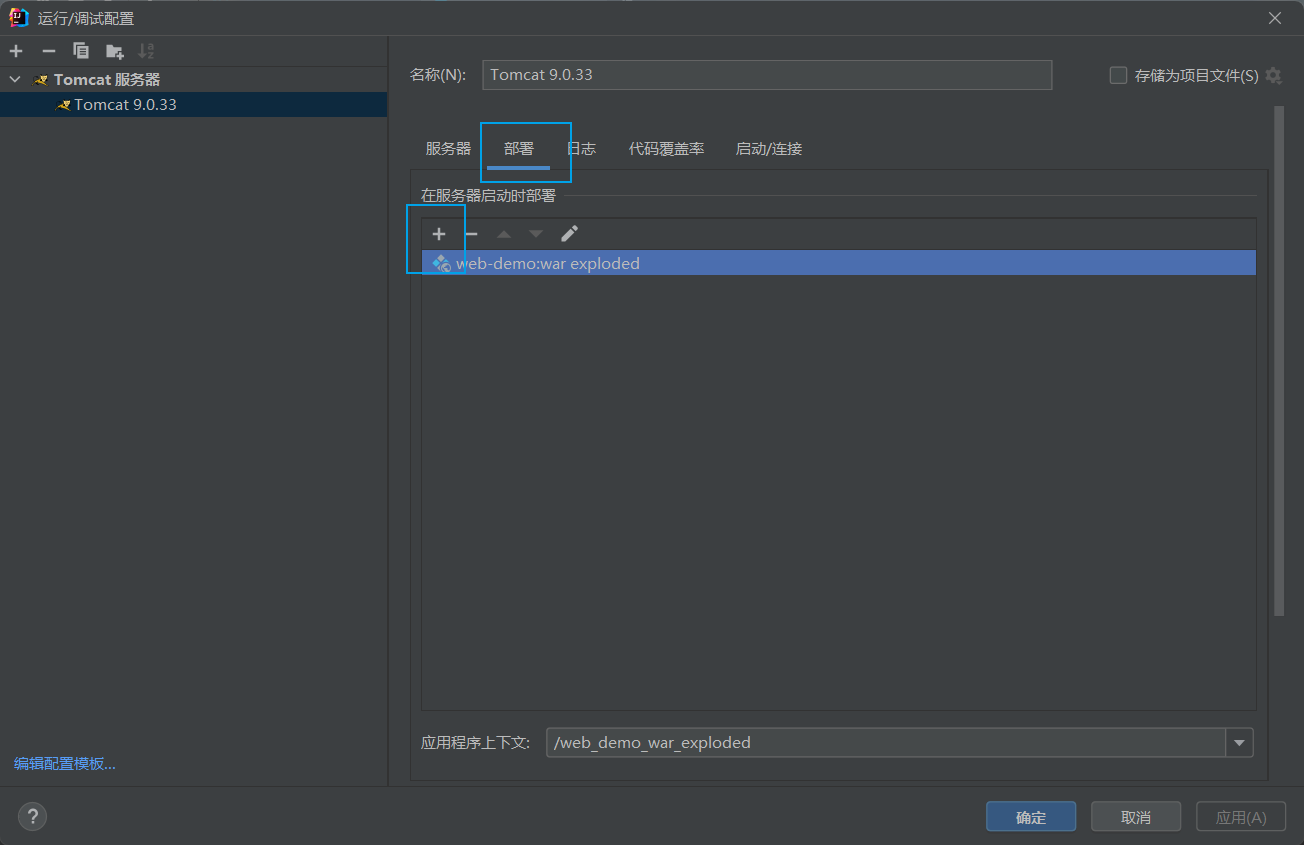The image size is (1304, 845).
Task: Open the 代码覆盖率 tab
Action: click(666, 148)
